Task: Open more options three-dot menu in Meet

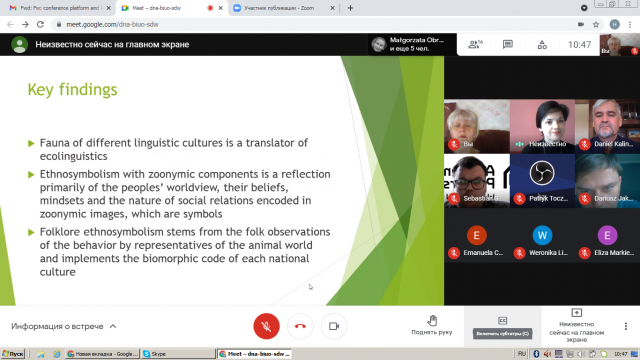Action: (x=625, y=326)
